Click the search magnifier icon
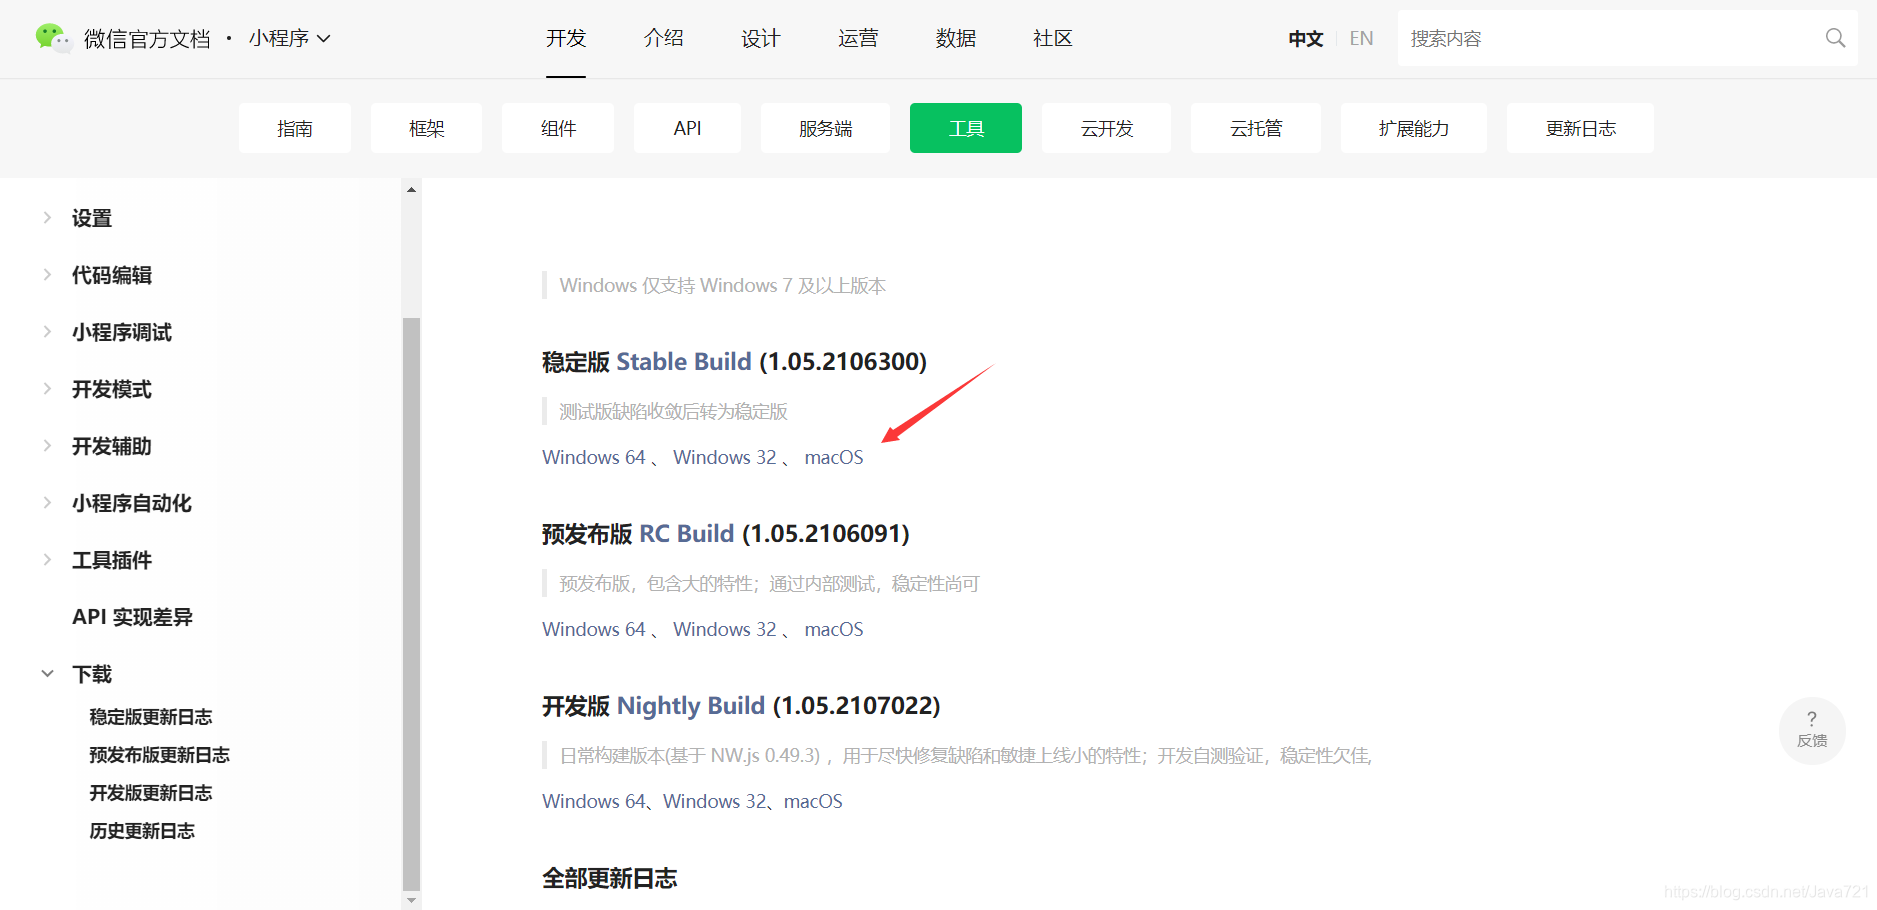 (1835, 38)
